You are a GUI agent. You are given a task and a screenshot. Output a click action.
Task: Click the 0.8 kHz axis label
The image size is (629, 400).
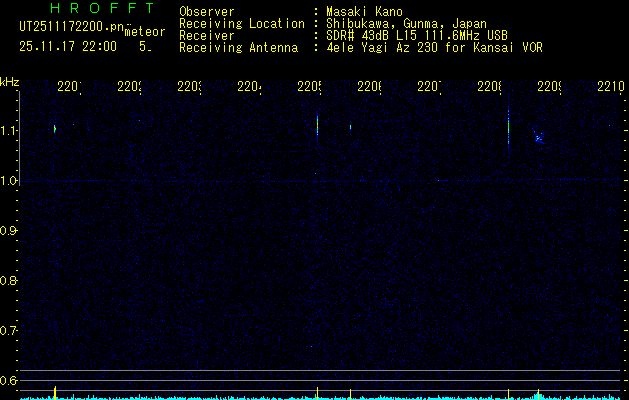pyautogui.click(x=7, y=280)
